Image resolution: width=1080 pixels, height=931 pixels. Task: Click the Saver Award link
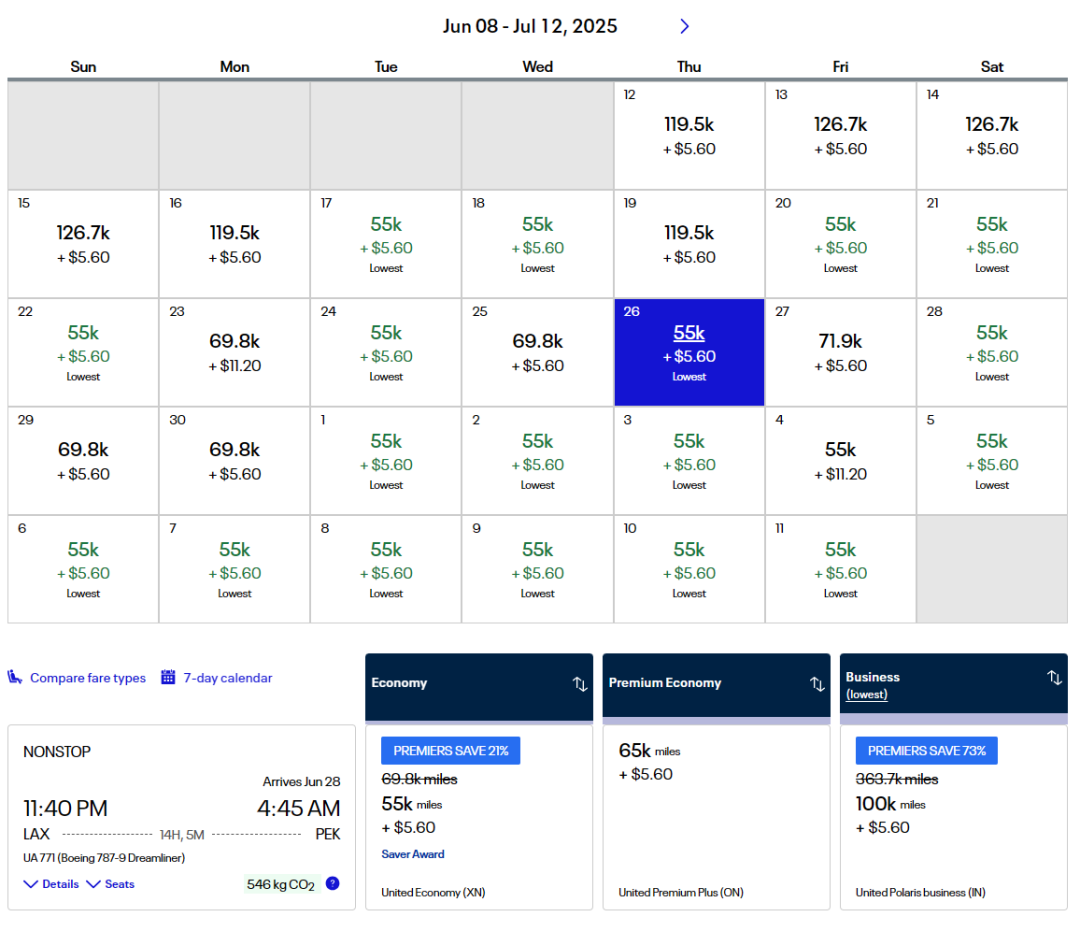pyautogui.click(x=412, y=854)
